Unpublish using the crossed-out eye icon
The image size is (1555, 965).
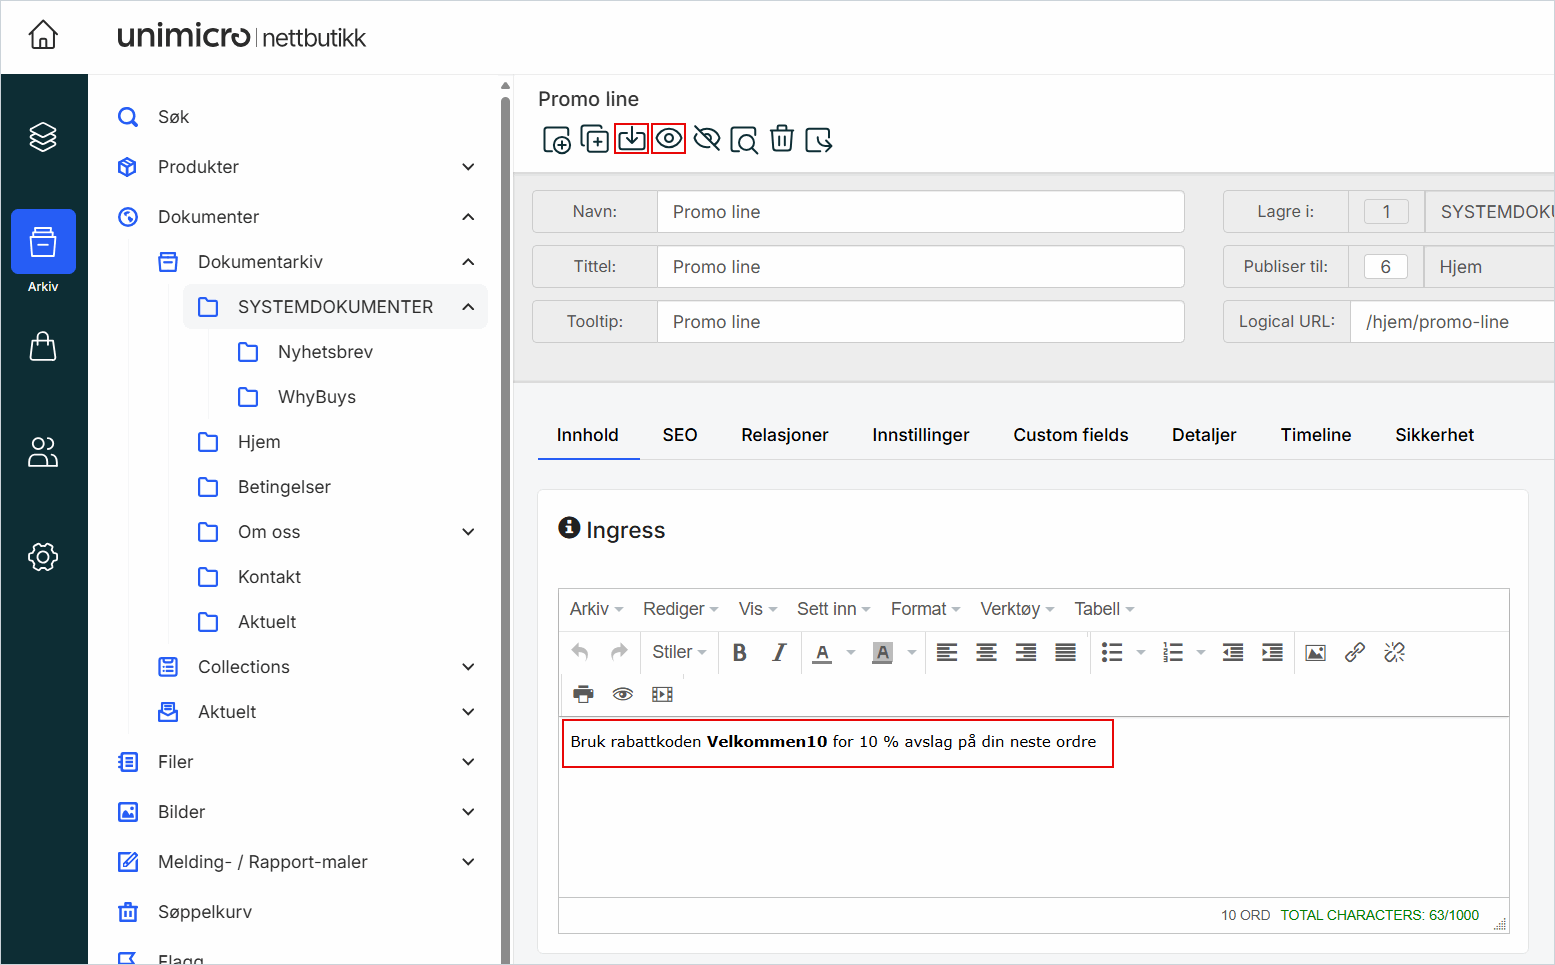[x=707, y=139]
